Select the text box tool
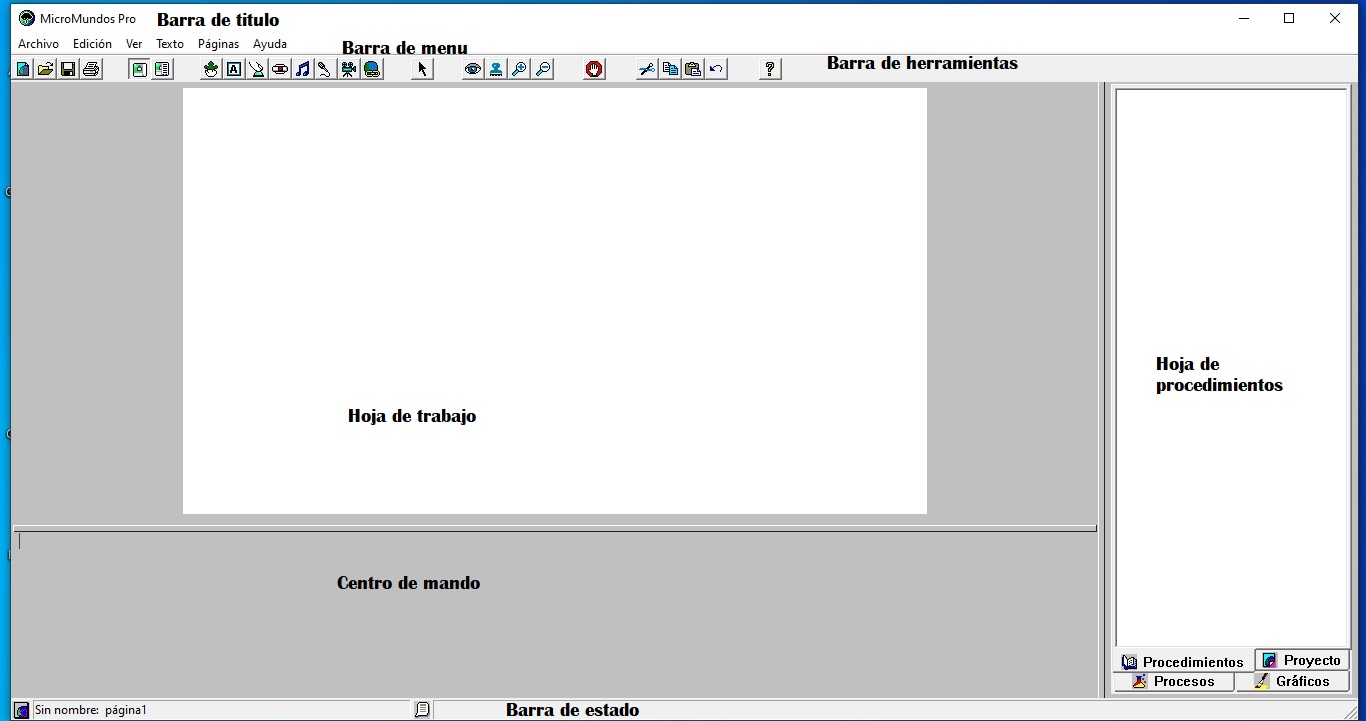The image size is (1366, 721). [233, 69]
